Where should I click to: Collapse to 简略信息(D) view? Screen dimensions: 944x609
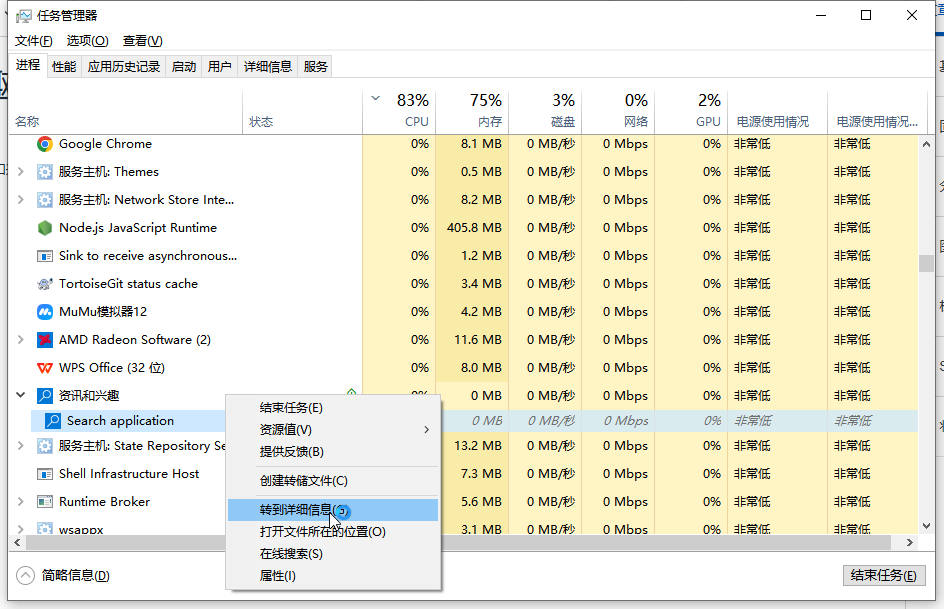pyautogui.click(x=63, y=576)
